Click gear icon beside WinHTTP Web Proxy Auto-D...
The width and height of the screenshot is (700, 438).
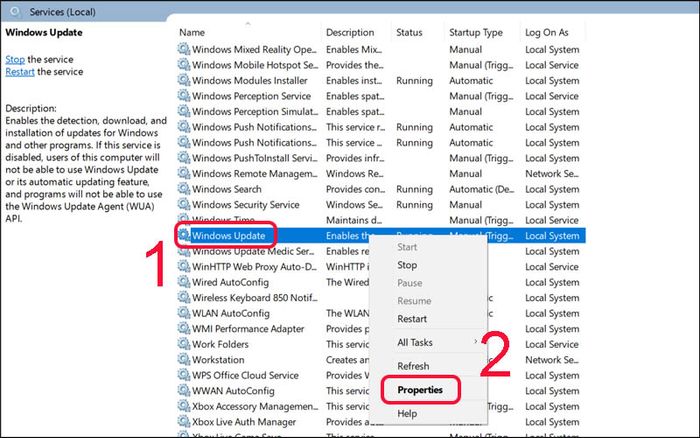(x=183, y=266)
